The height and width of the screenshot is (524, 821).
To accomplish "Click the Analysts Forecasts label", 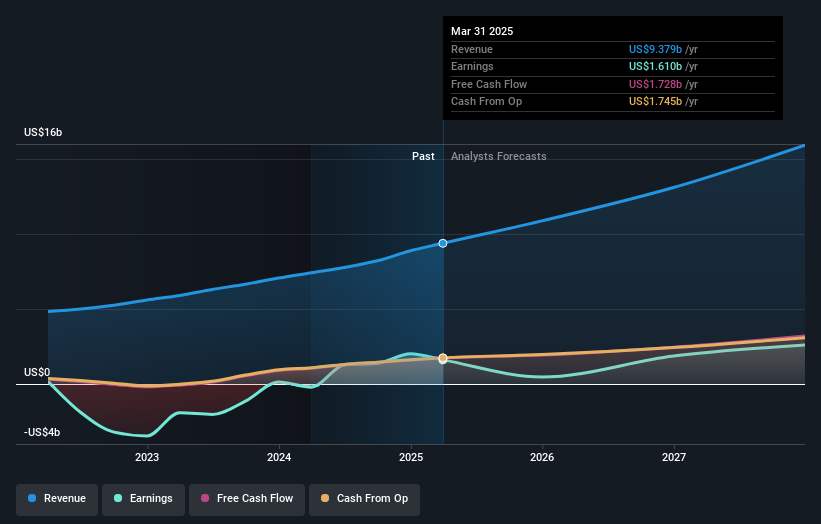I will [498, 156].
